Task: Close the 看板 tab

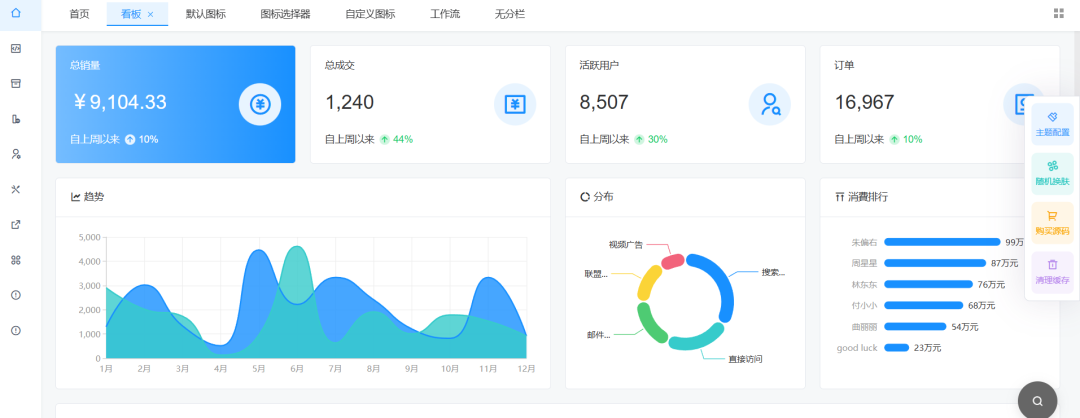Action: pos(150,14)
